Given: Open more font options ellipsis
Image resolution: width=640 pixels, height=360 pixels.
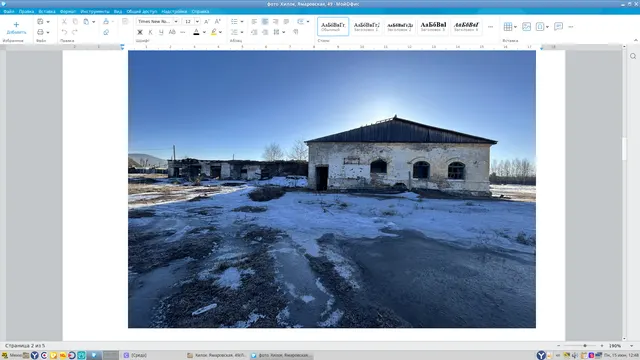Looking at the screenshot, I should 183,32.
